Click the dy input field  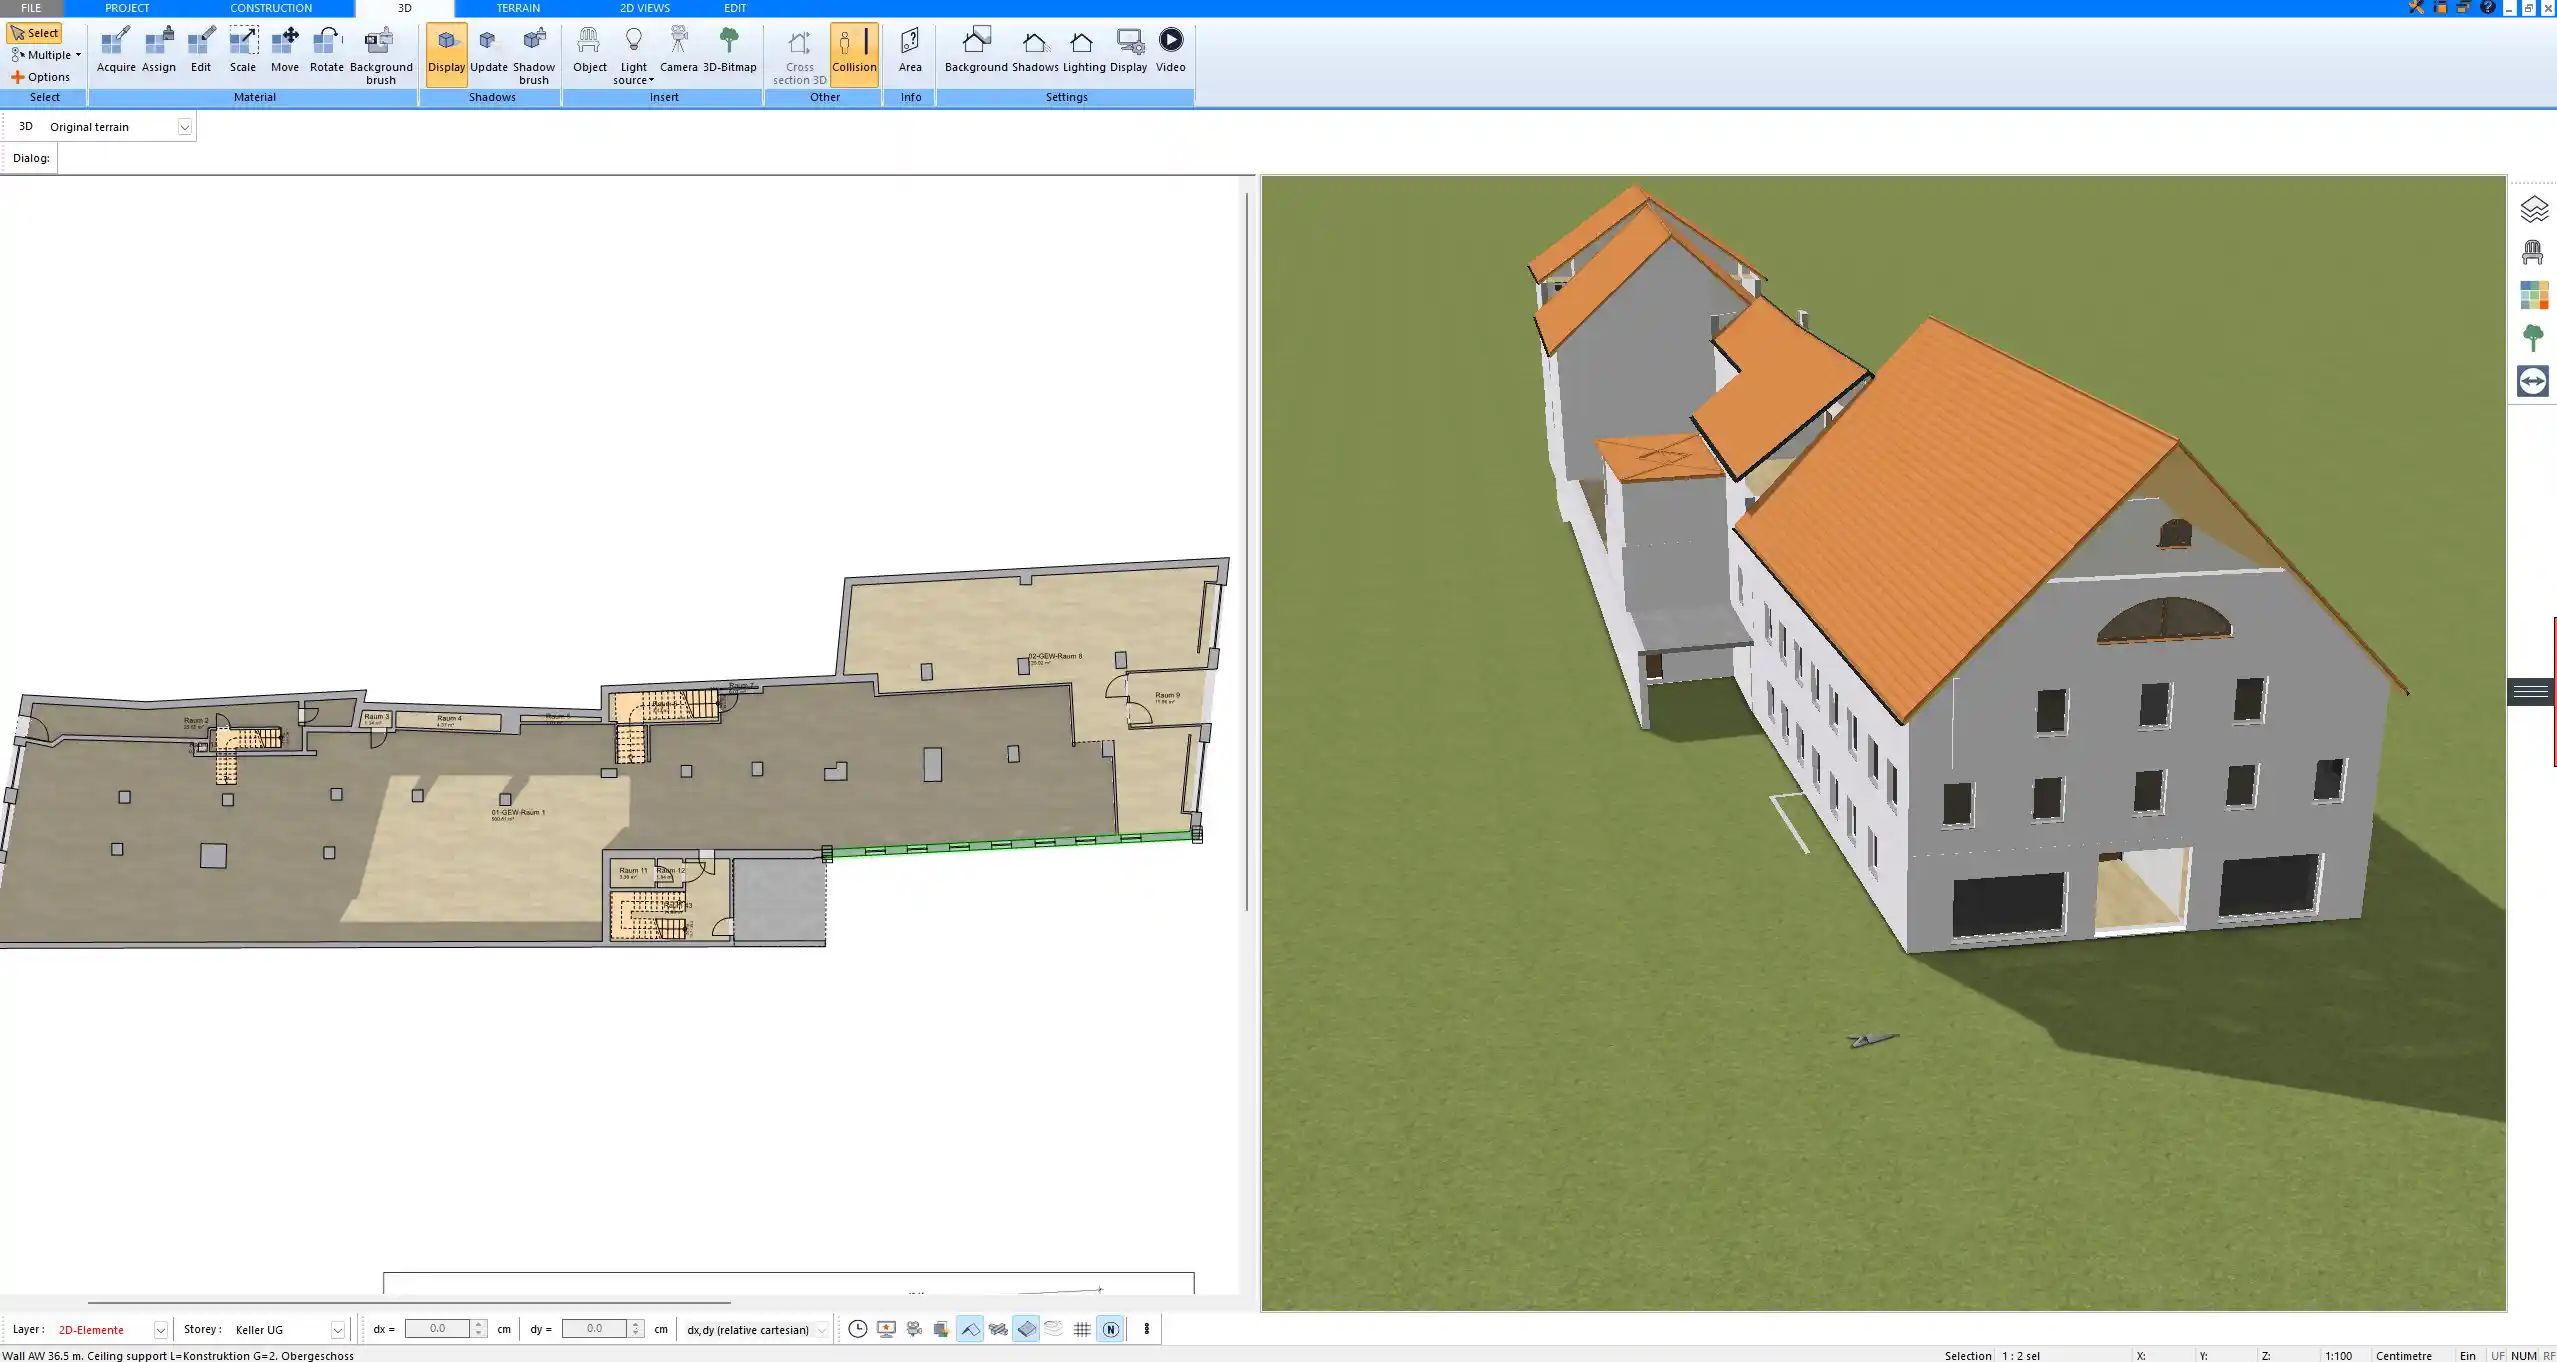tap(594, 1329)
